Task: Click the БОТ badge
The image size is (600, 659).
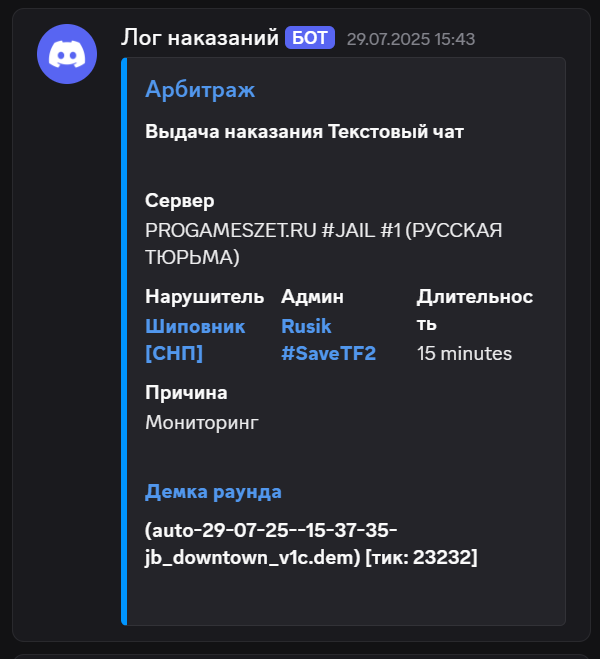Action: [310, 38]
